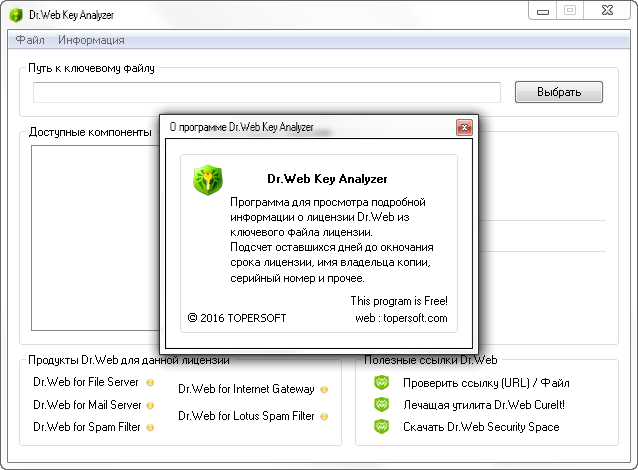The width and height of the screenshot is (638, 470).
Task: Click the green shield key icon in dialog
Action: (208, 179)
